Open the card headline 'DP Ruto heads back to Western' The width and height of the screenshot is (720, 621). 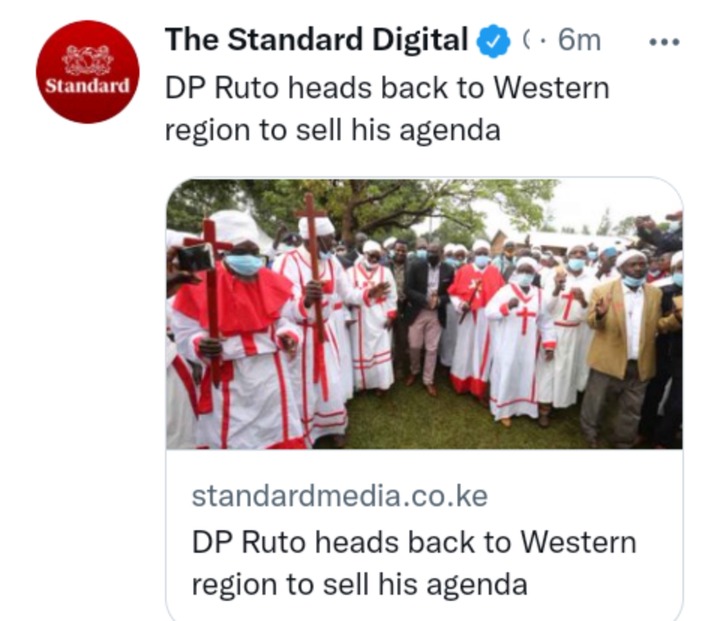pyautogui.click(x=414, y=542)
